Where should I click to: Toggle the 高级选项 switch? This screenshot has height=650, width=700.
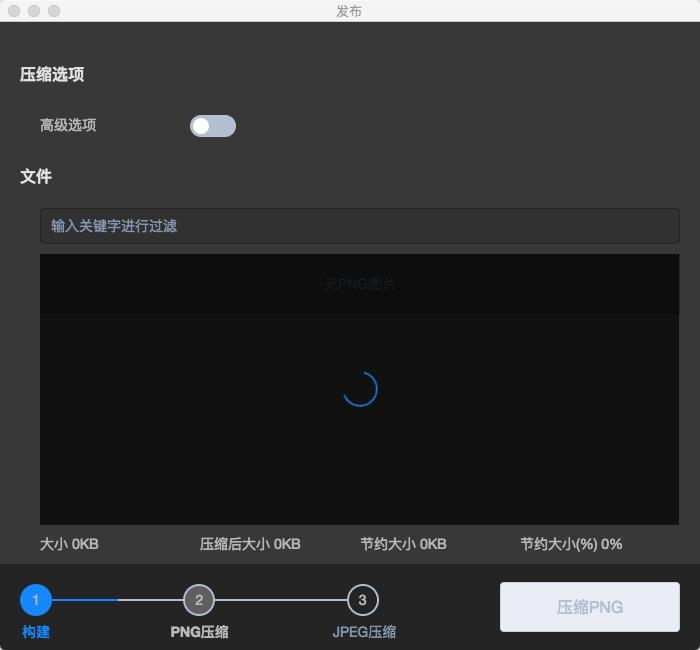tap(213, 126)
